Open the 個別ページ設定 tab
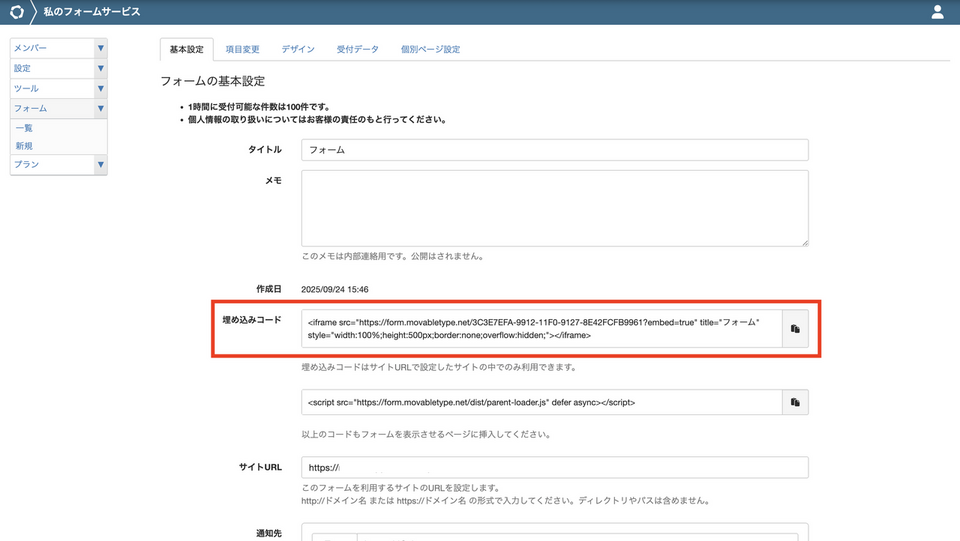This screenshot has width=960, height=541. pos(430,50)
